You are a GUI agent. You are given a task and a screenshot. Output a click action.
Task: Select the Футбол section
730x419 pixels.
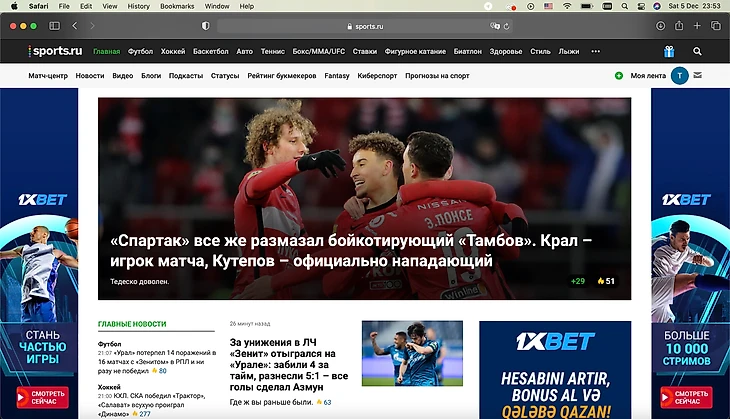[140, 51]
